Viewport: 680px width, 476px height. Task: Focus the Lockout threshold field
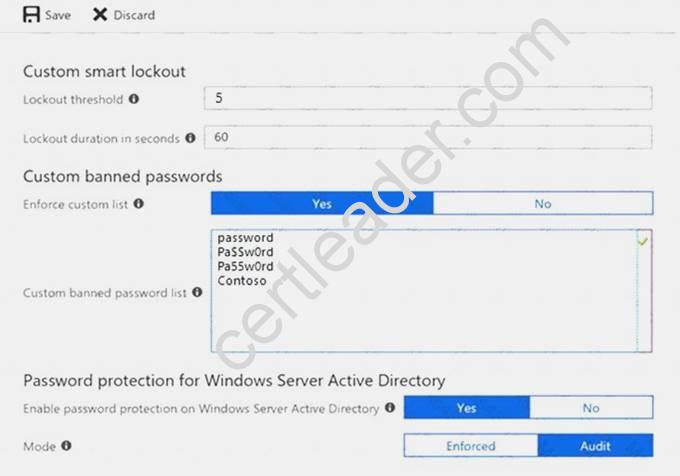click(x=428, y=98)
